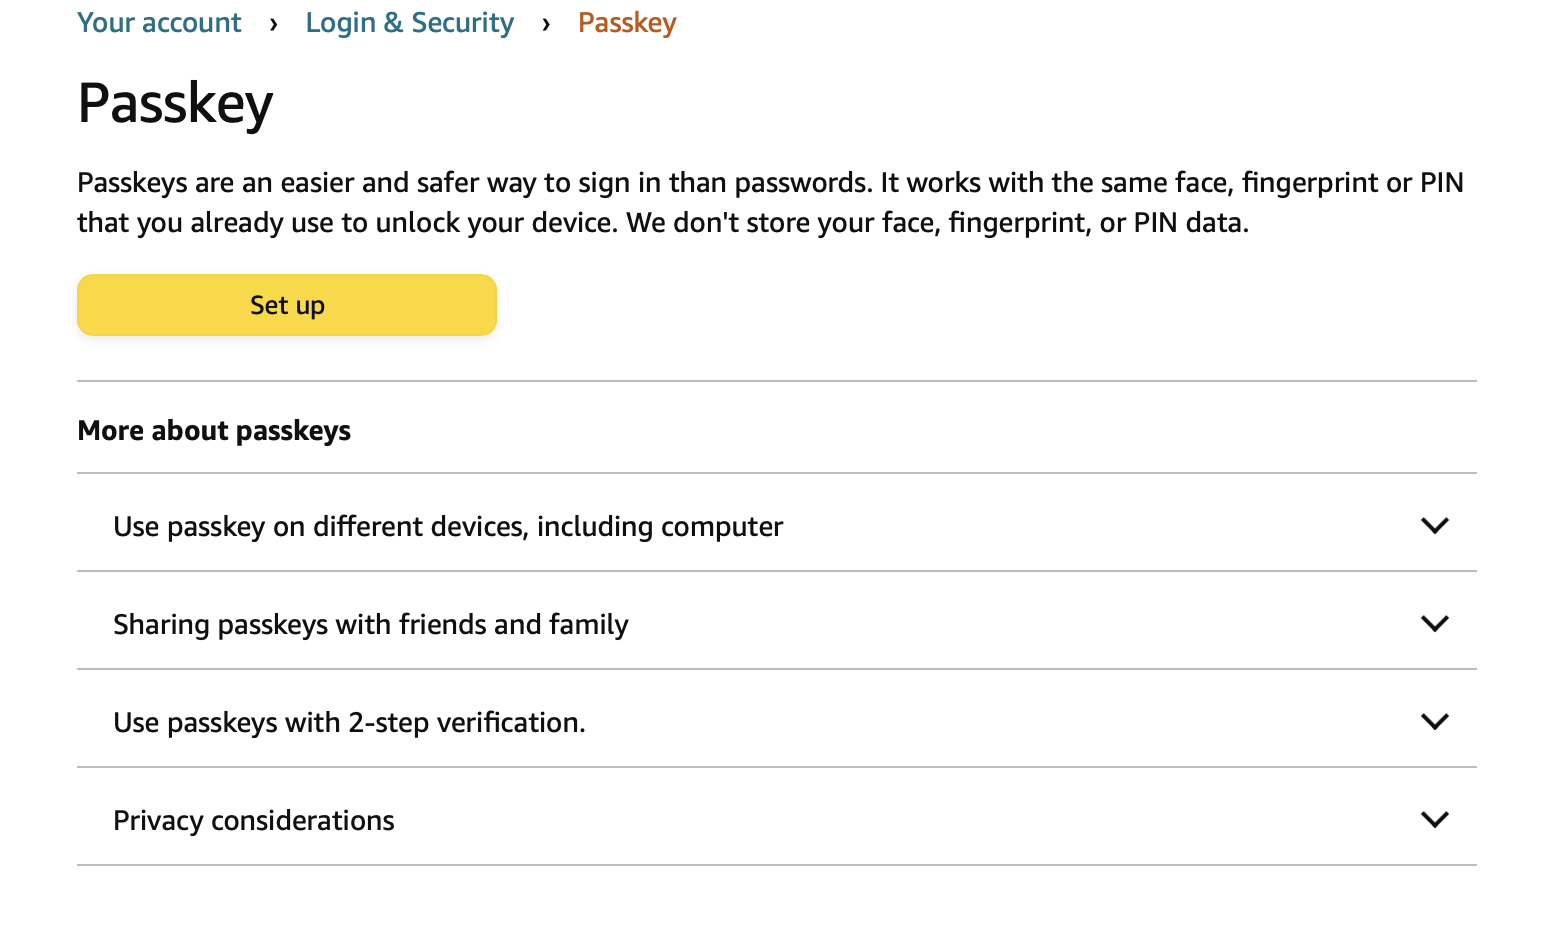Click the chevron icon on 2-step verification row
This screenshot has width=1560, height=932.
point(1435,721)
